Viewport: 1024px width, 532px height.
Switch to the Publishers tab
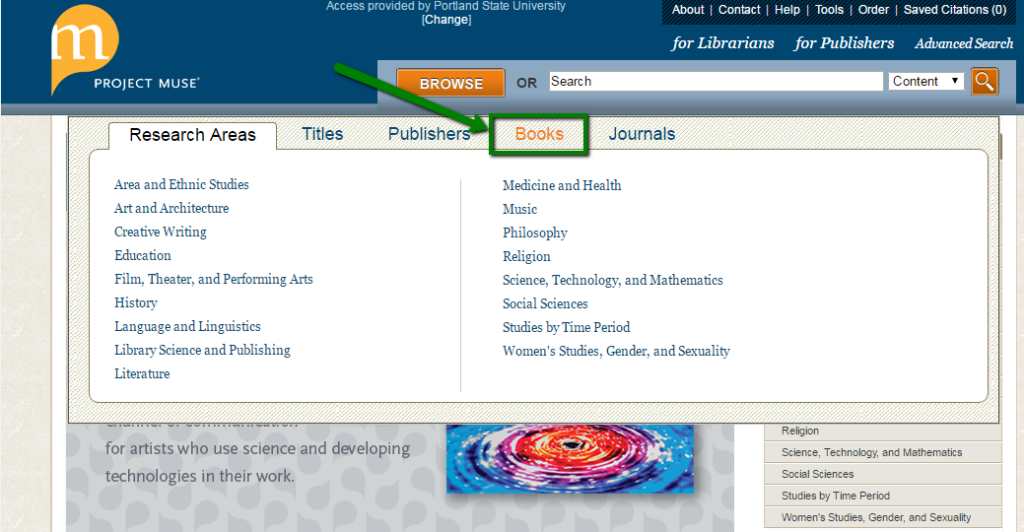pos(429,134)
